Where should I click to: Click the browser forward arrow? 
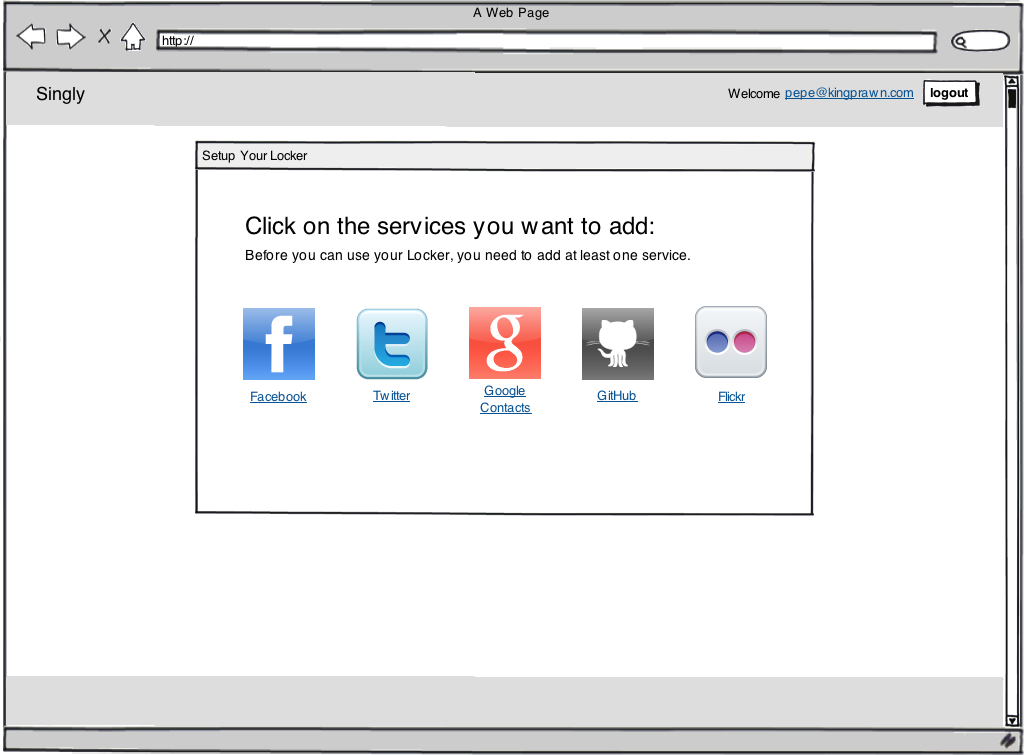71,37
